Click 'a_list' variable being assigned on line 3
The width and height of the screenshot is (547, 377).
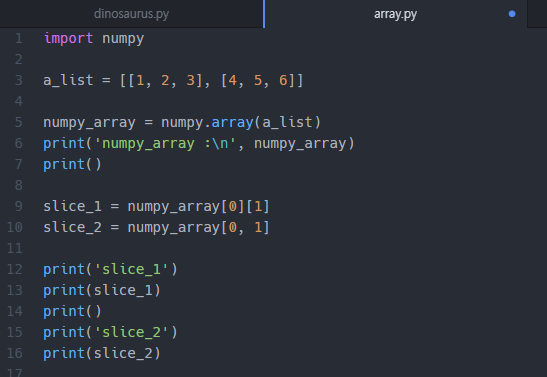(68, 81)
